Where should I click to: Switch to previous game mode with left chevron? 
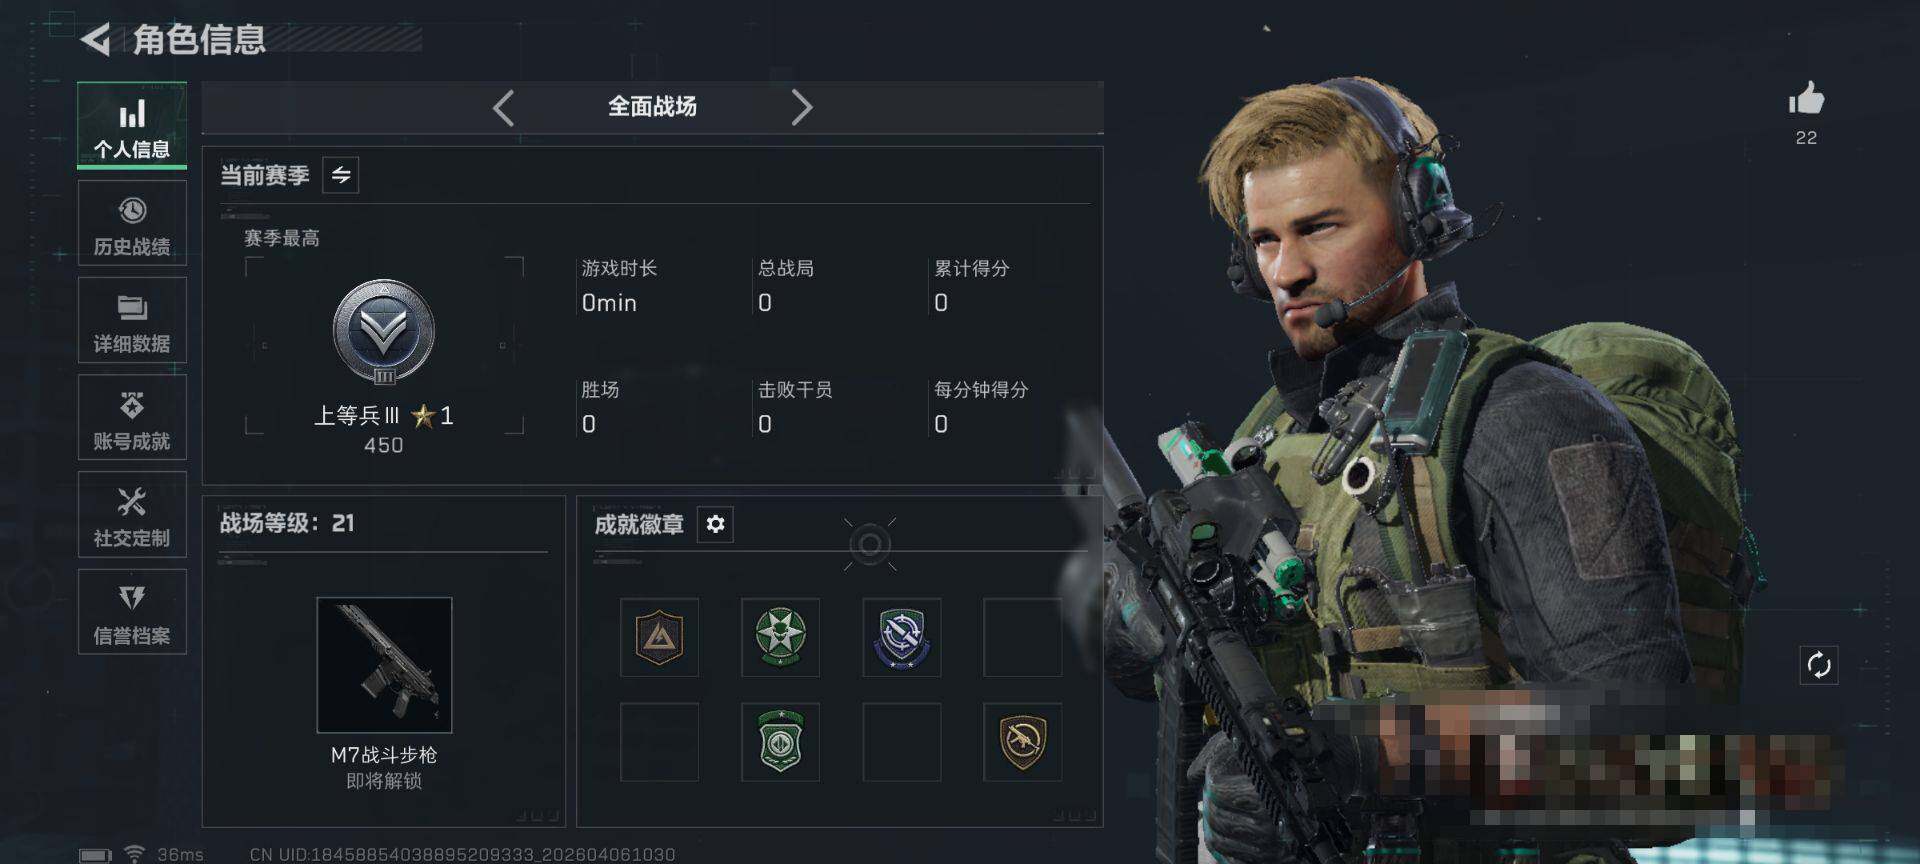point(503,107)
